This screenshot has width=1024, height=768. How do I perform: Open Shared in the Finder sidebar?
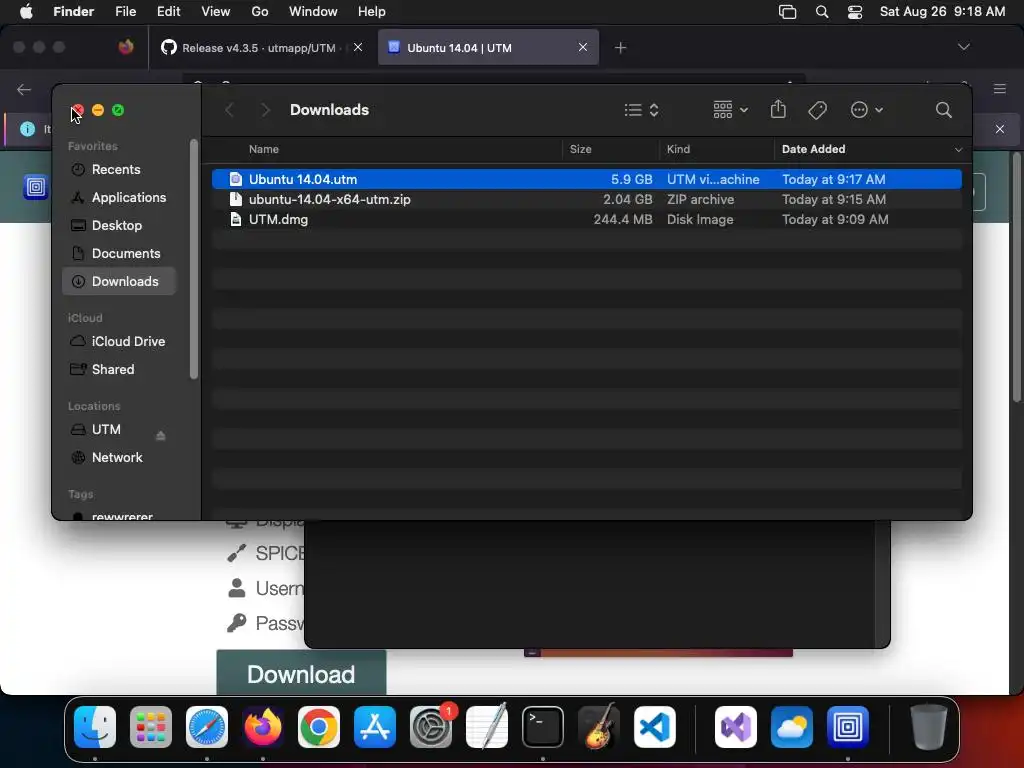pyautogui.click(x=119, y=370)
